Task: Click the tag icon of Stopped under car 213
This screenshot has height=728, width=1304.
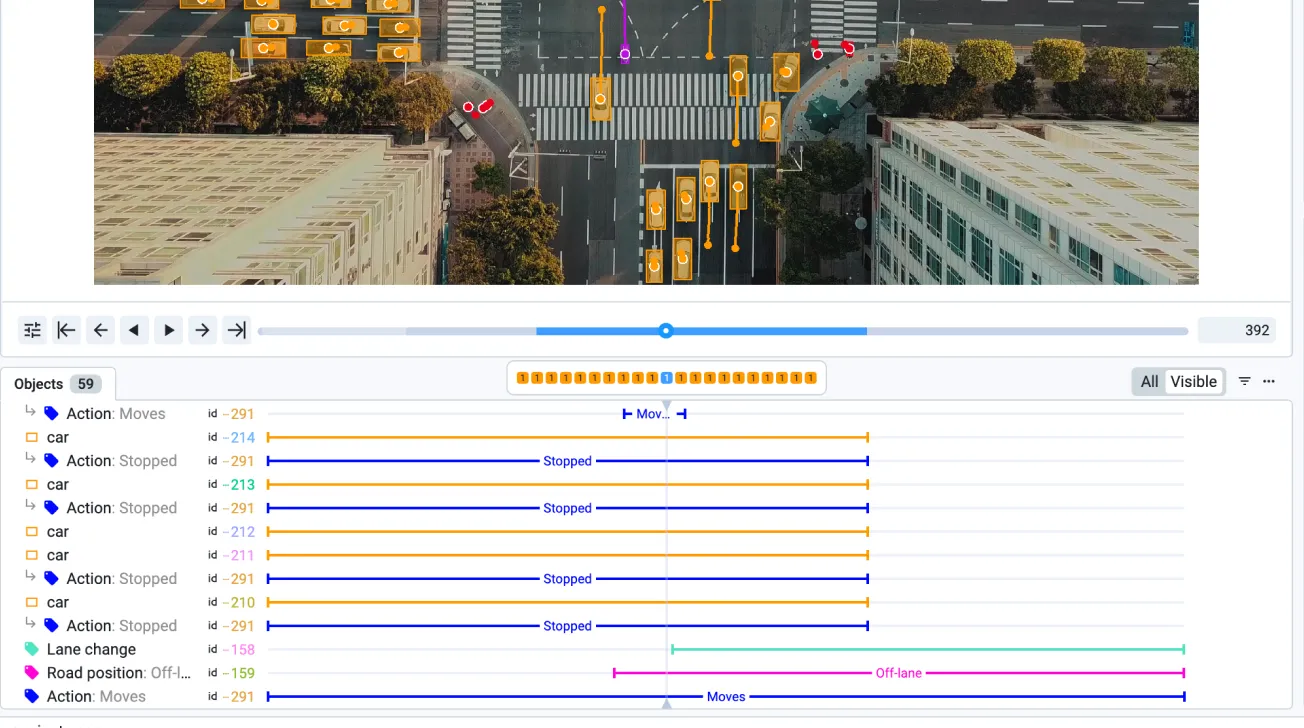Action: click(52, 507)
